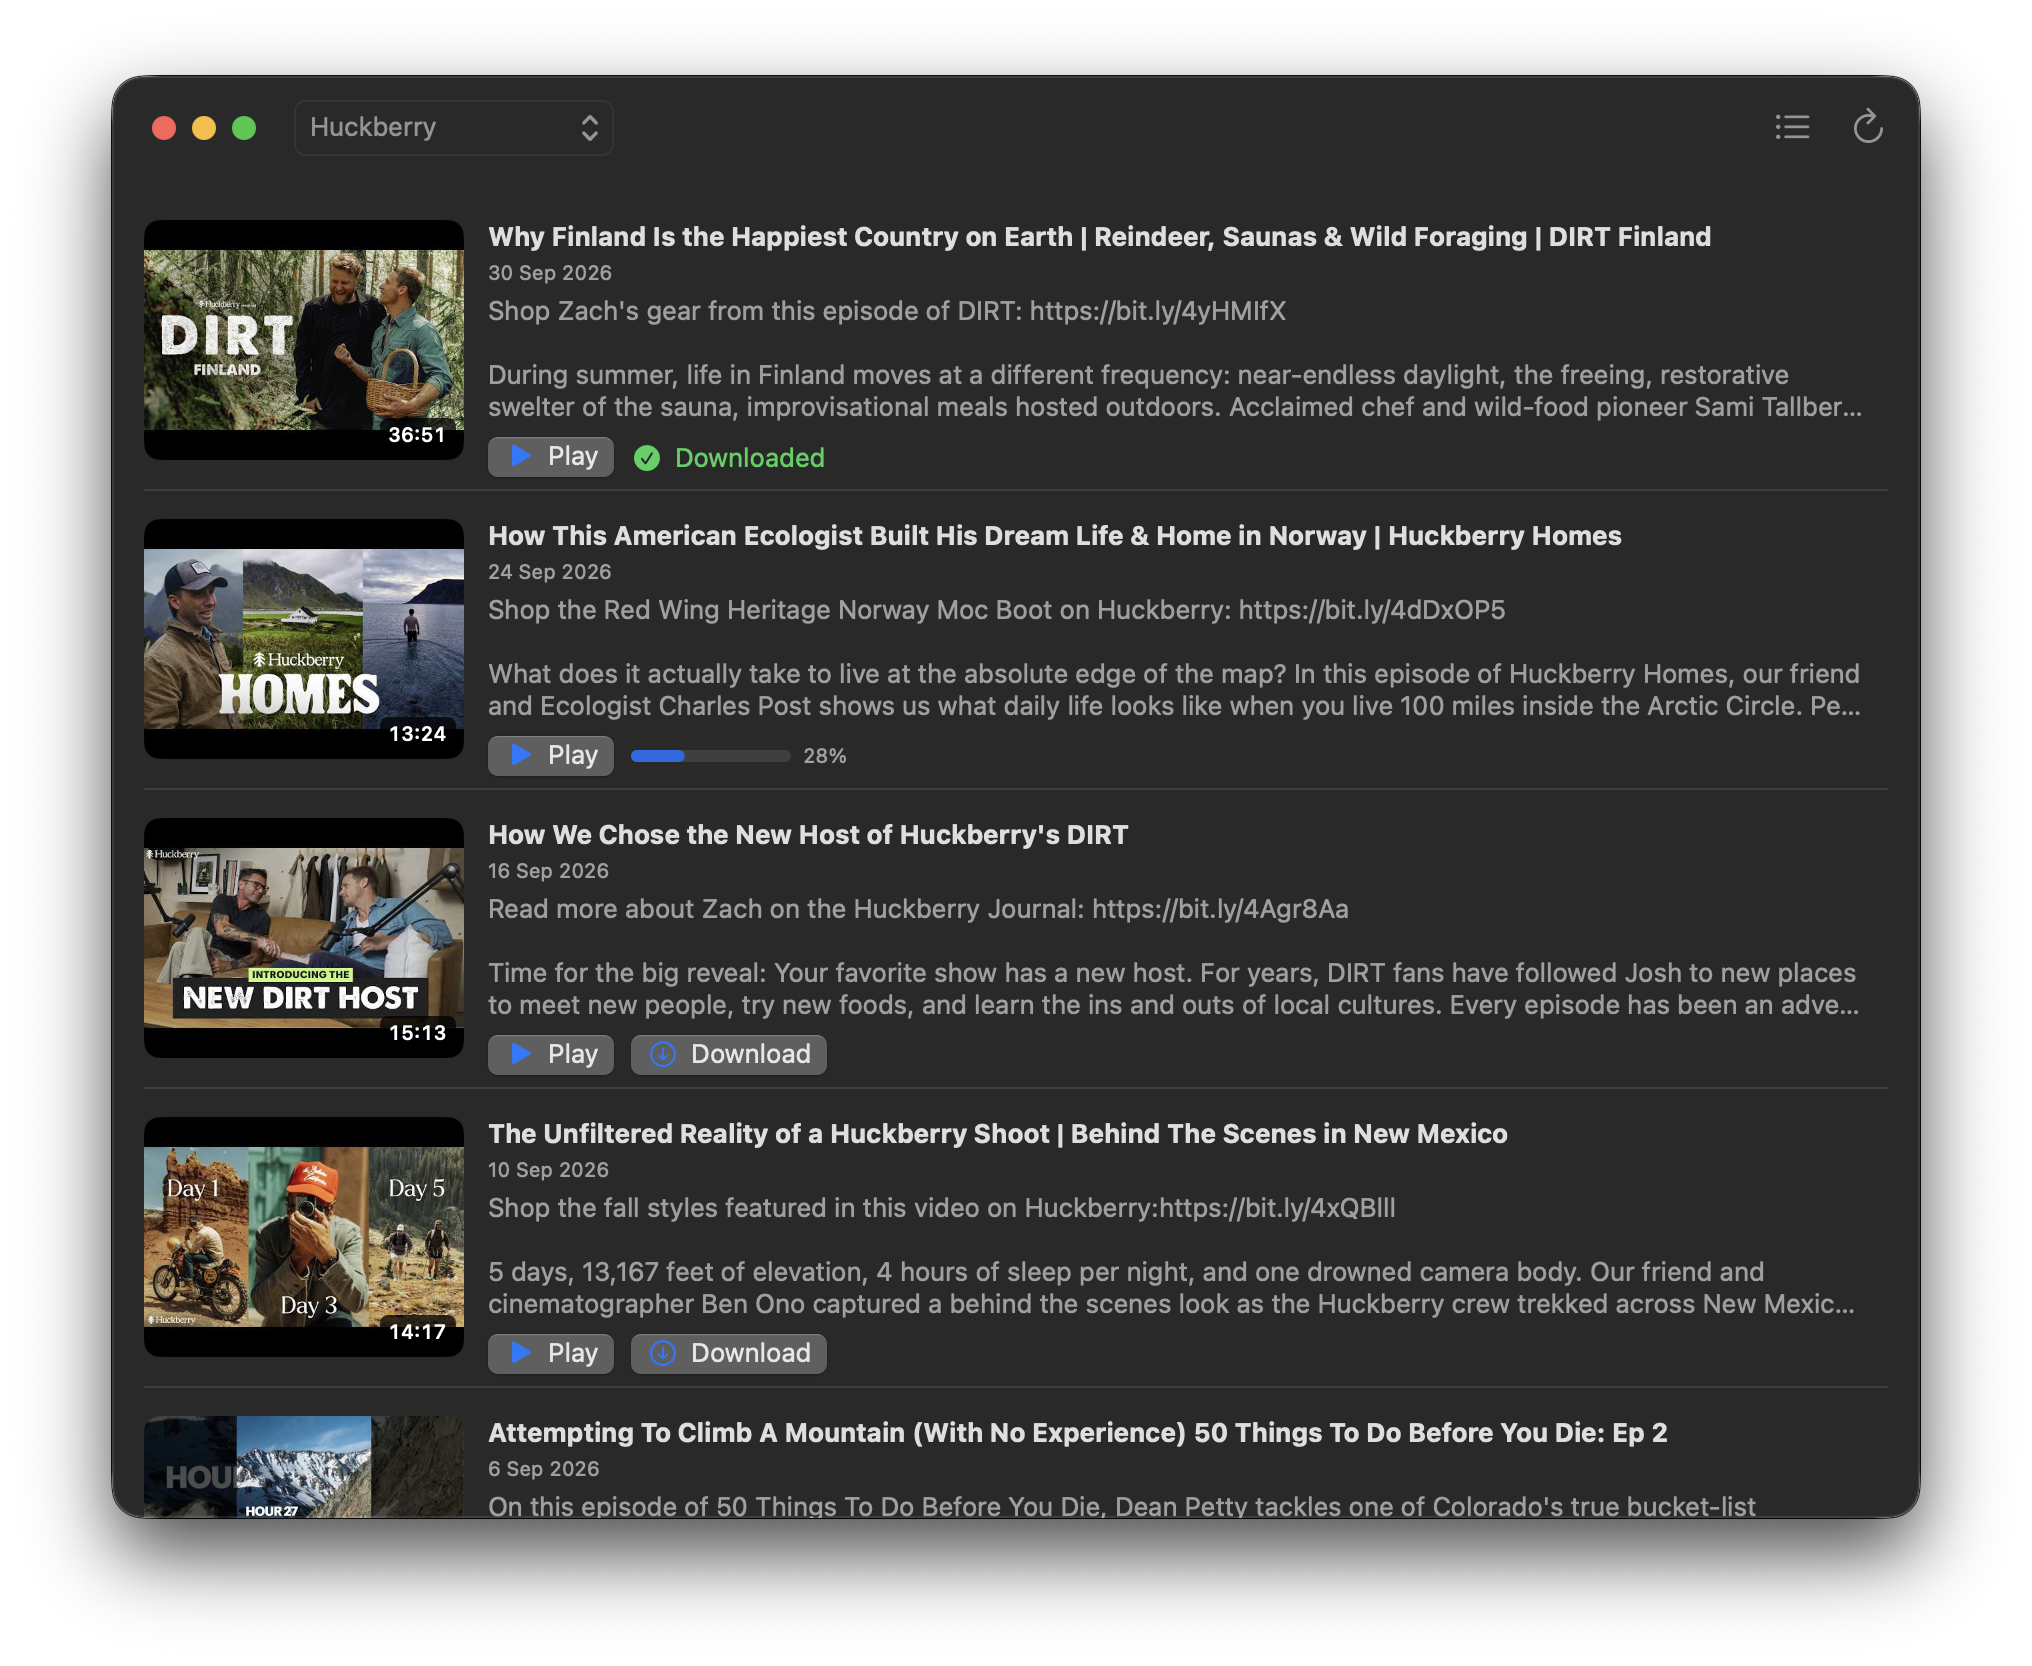Open the Huckberry channel dropdown
The image size is (2032, 1666).
[453, 127]
